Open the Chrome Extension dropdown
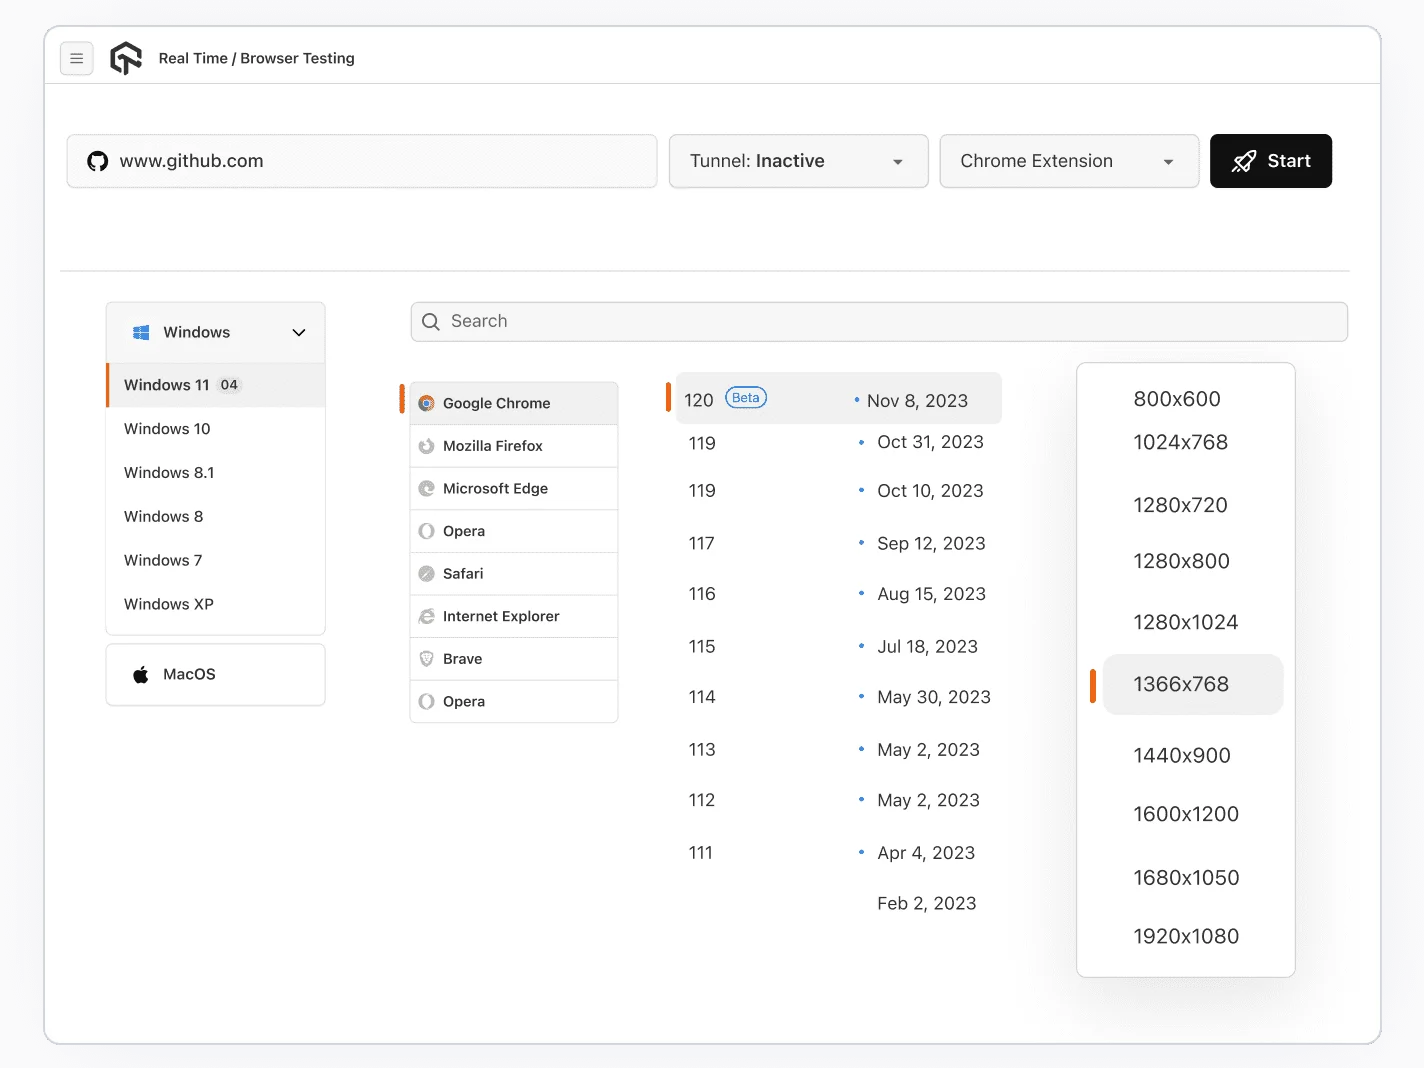Viewport: 1424px width, 1068px height. [1068, 161]
